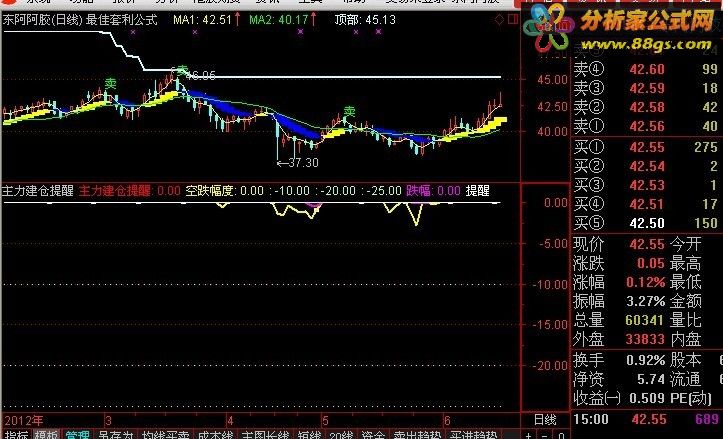Click the 卖④ price 42.60 row
Screen dimensions: 723x439
tap(646, 69)
